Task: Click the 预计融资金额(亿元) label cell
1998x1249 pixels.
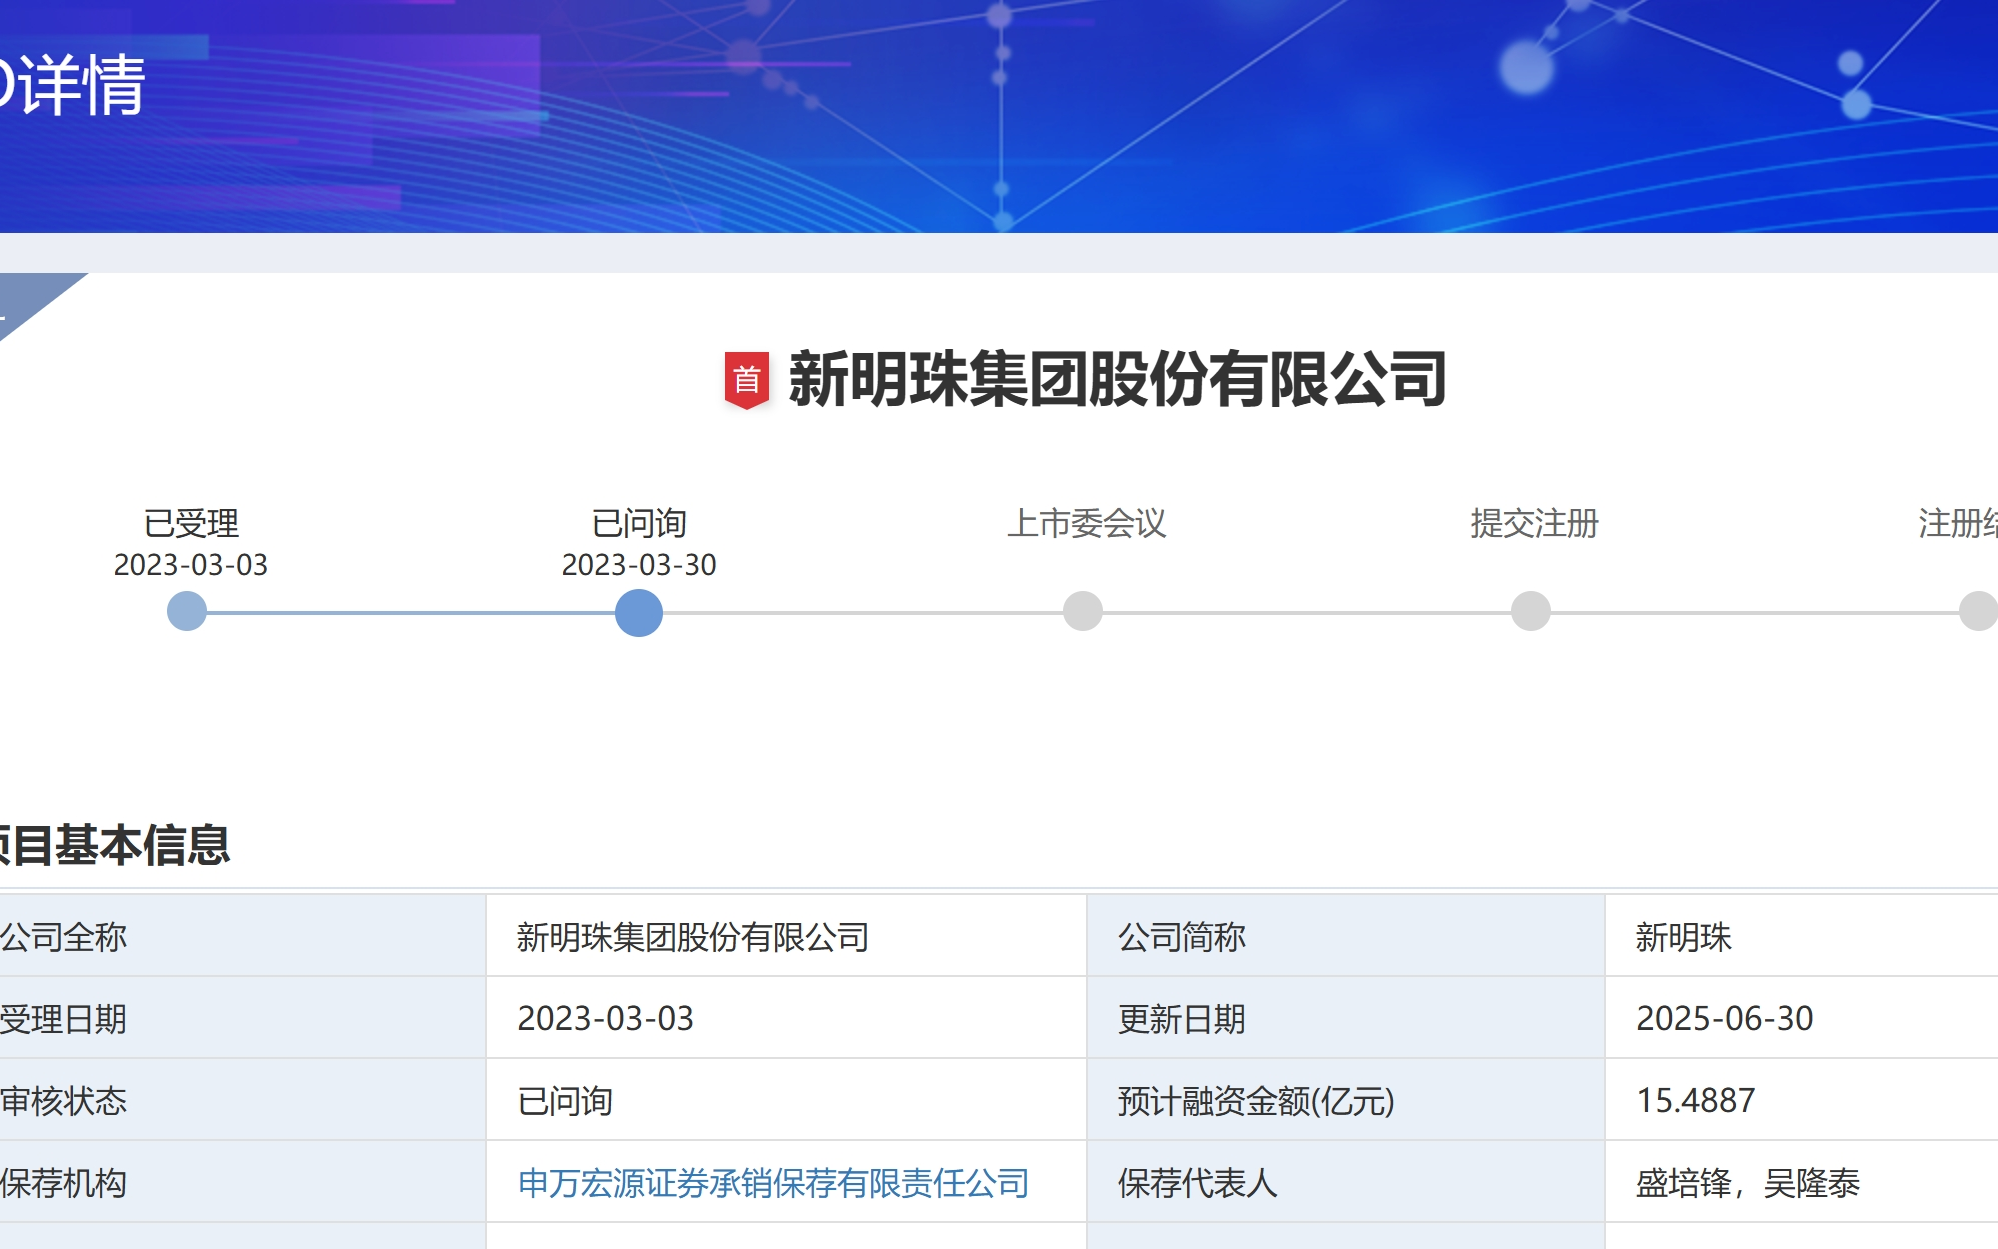Action: pyautogui.click(x=1346, y=1100)
